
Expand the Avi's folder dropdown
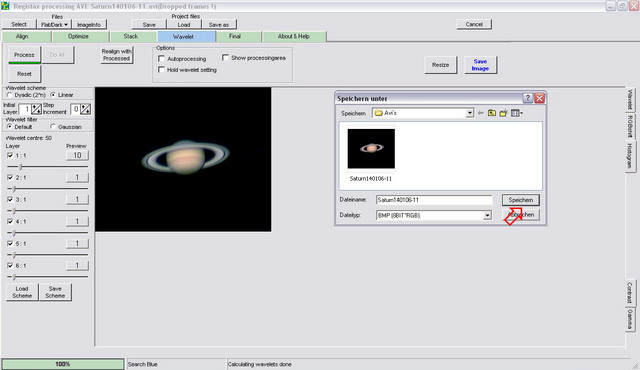pos(470,113)
